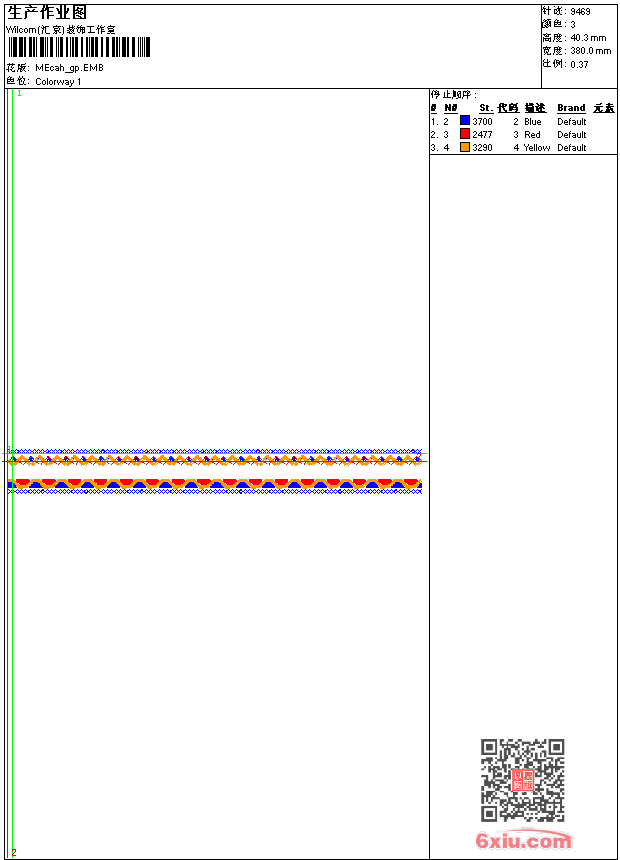Click the Wilcom studio name line

coord(61,30)
